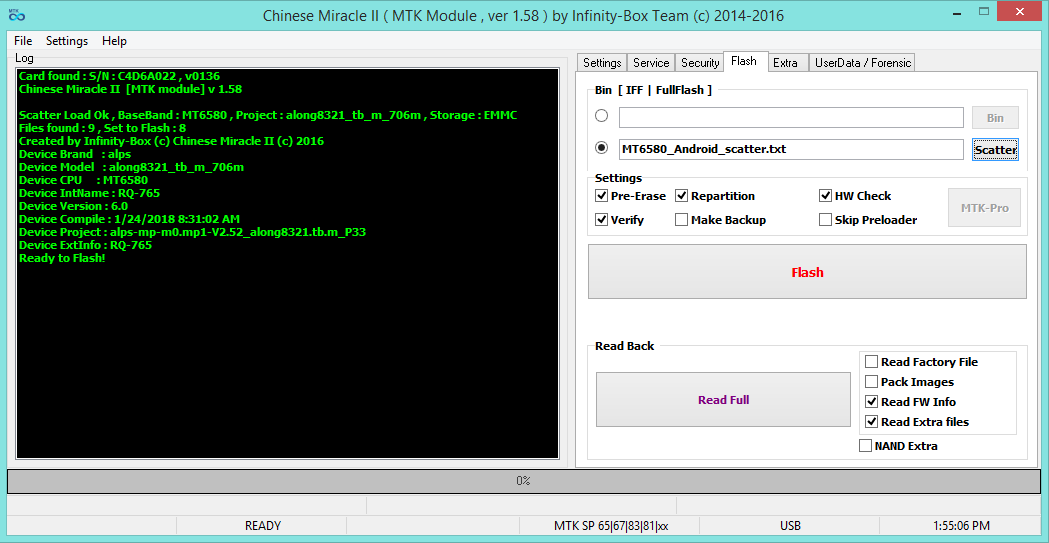The image size is (1049, 543).
Task: Click the 'Device Project : alps-mp-m0.mp1' log line
Action: (192, 232)
